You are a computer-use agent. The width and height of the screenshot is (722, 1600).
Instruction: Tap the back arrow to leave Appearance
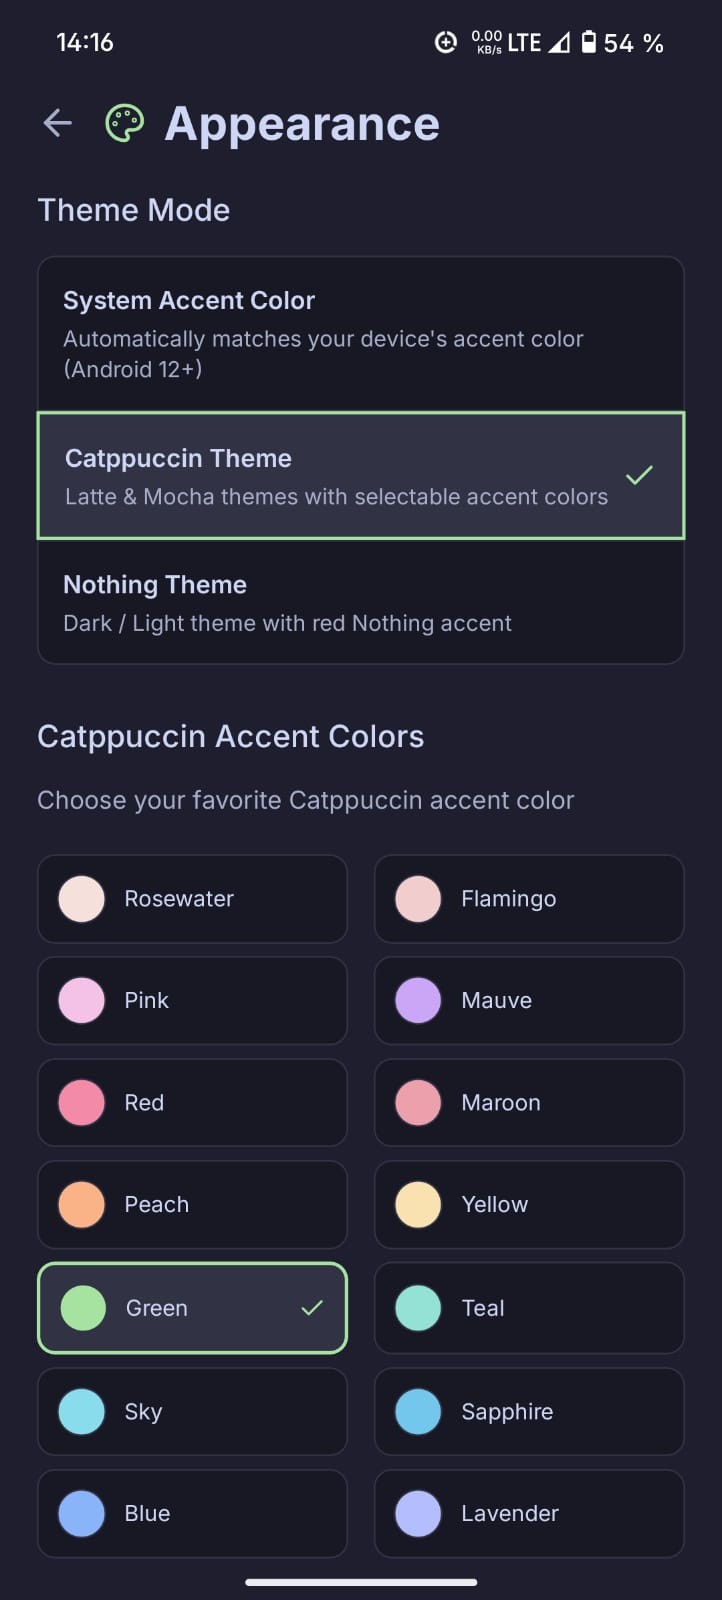pyautogui.click(x=57, y=122)
